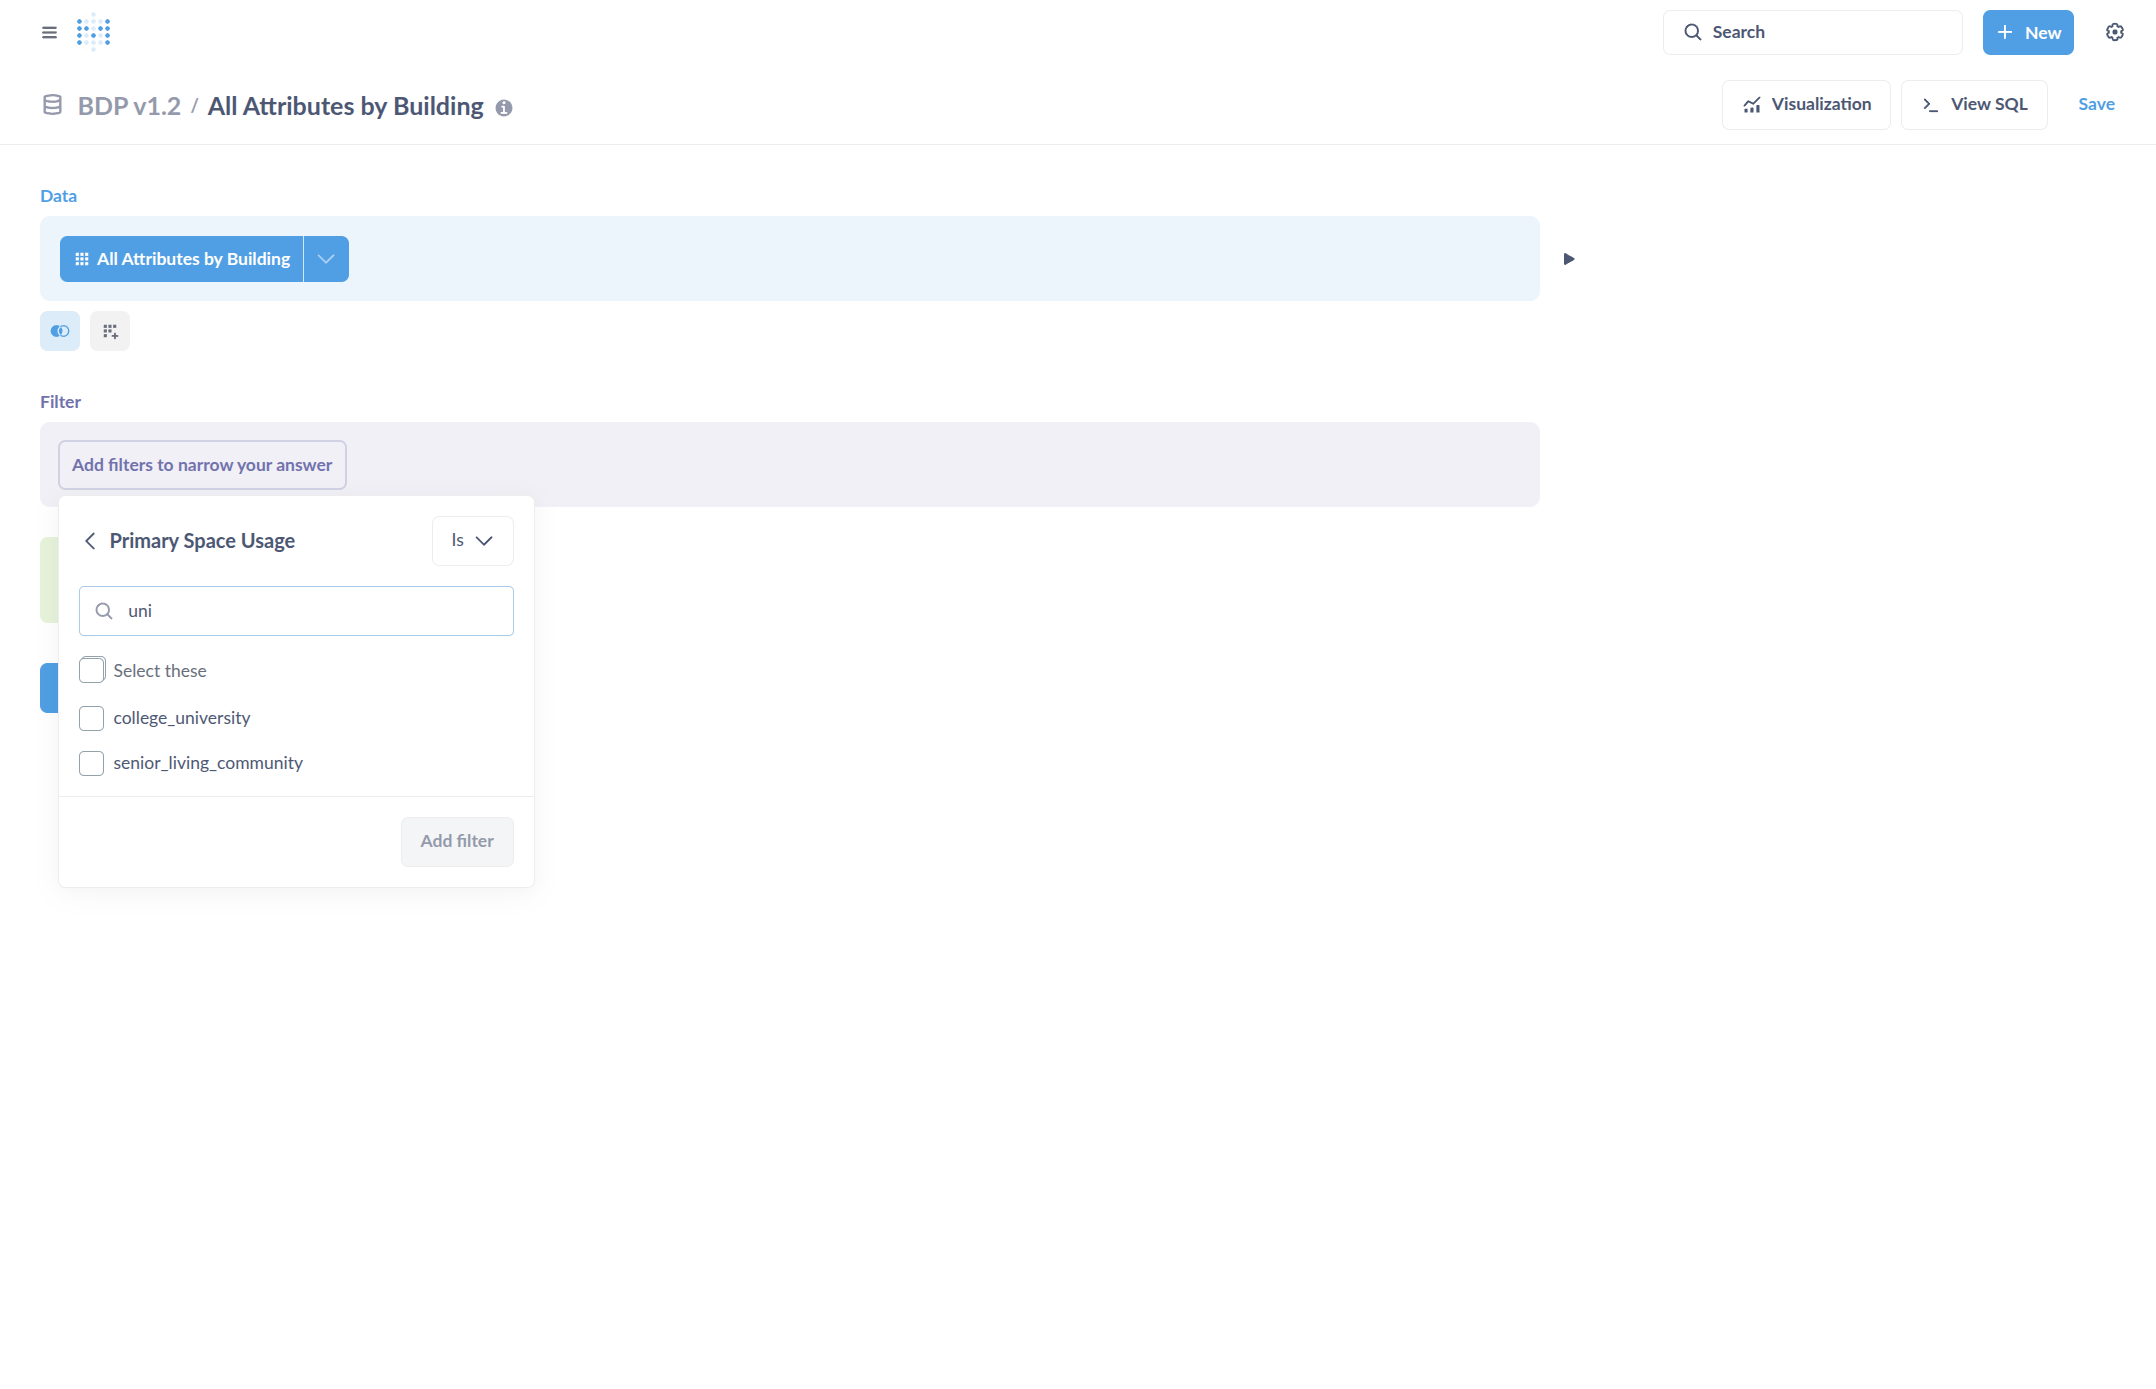Image resolution: width=2156 pixels, height=1389 pixels.
Task: Click the custom column grid icon
Action: [x=110, y=331]
